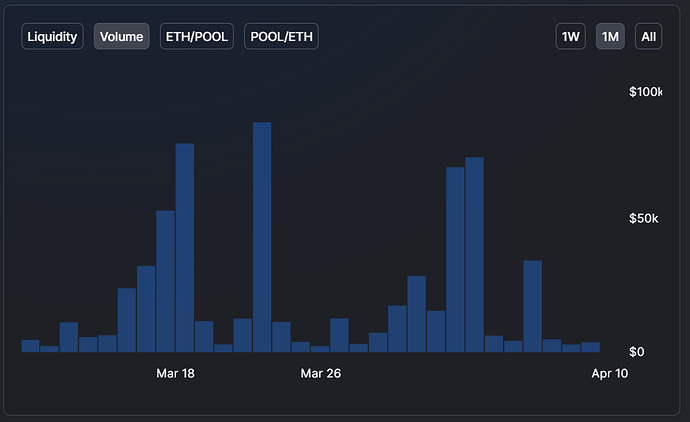
Task: Select the rightmost volume bar
Action: tap(591, 347)
